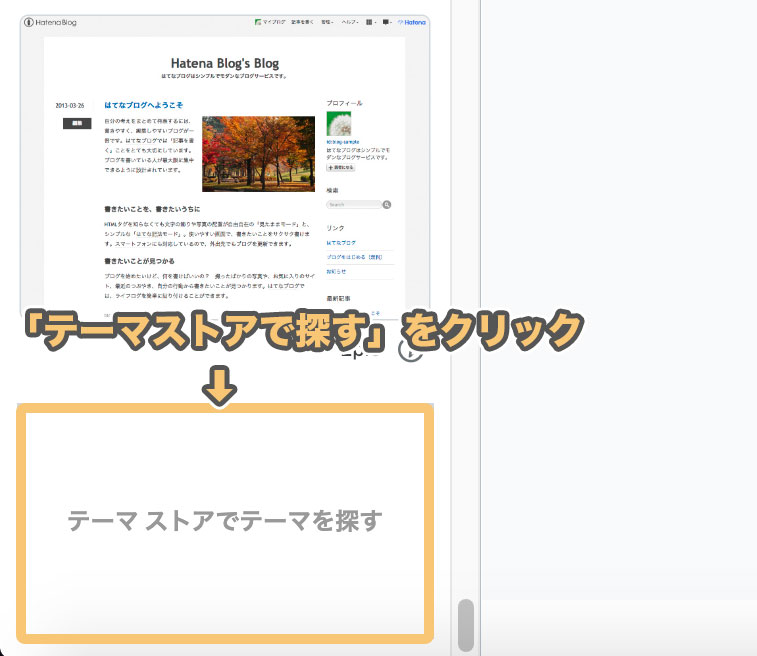The image size is (757, 656).
Task: Expand the 管理 dropdown in the header
Action: point(327,21)
